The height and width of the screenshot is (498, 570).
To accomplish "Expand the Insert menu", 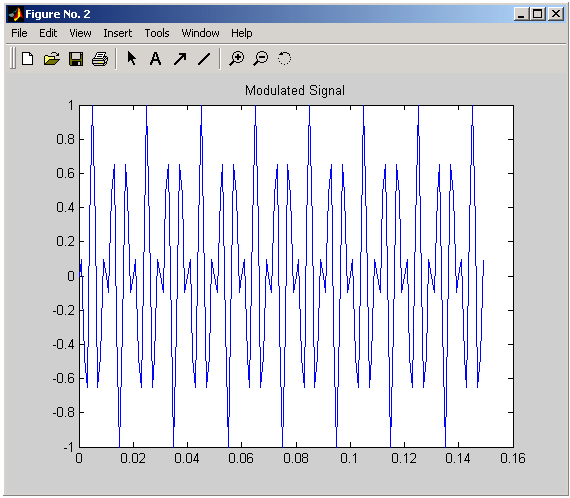I will 118,33.
